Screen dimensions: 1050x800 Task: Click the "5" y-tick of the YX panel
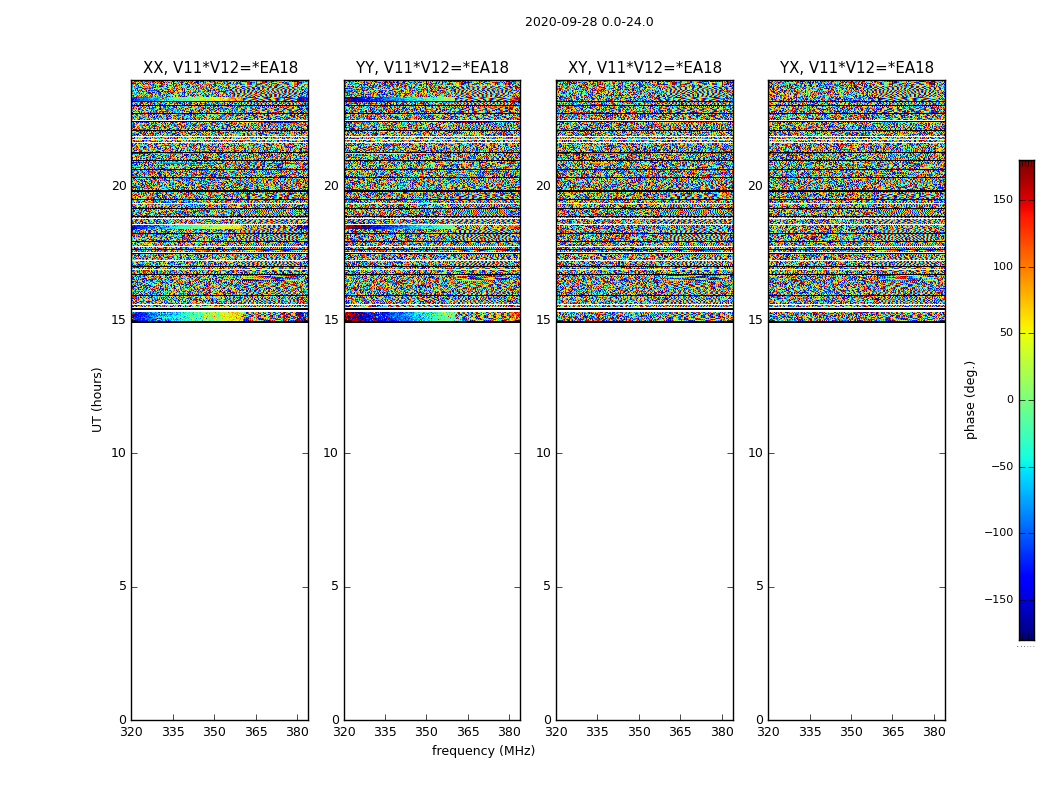point(759,586)
